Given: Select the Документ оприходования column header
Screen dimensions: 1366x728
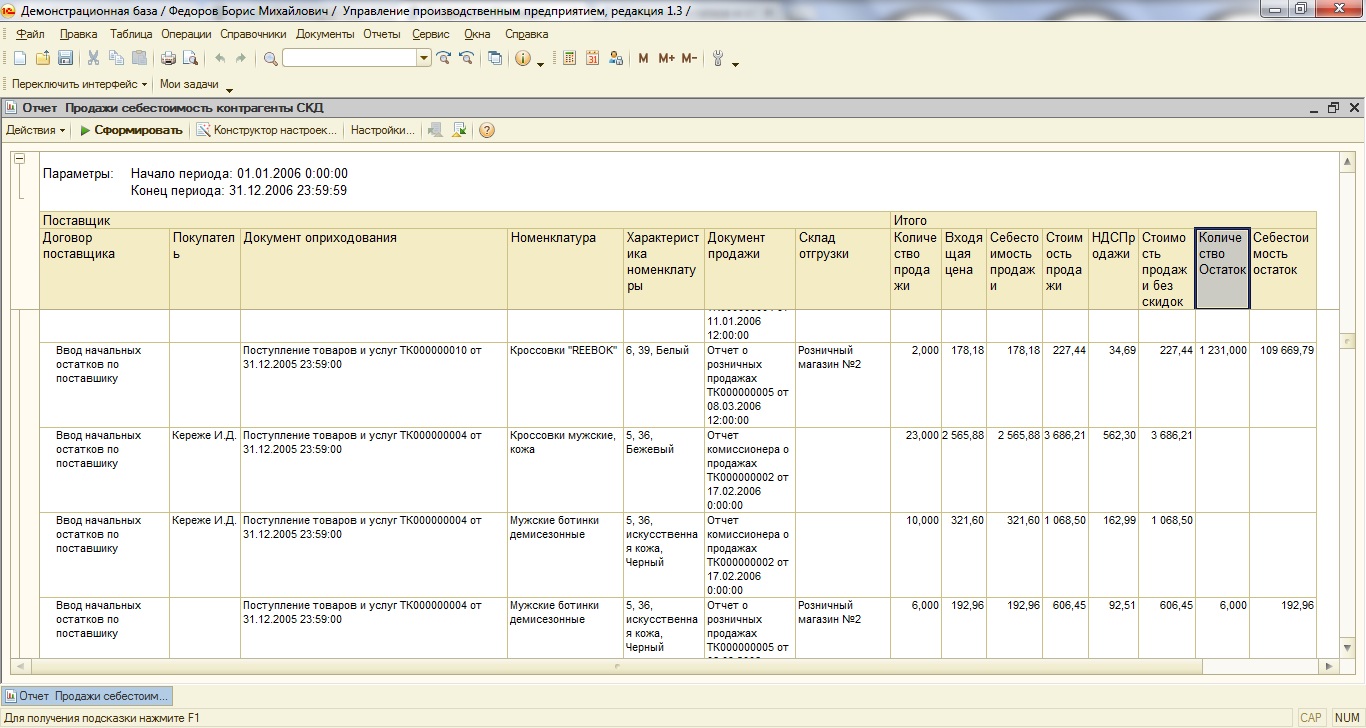Looking at the screenshot, I should point(374,268).
